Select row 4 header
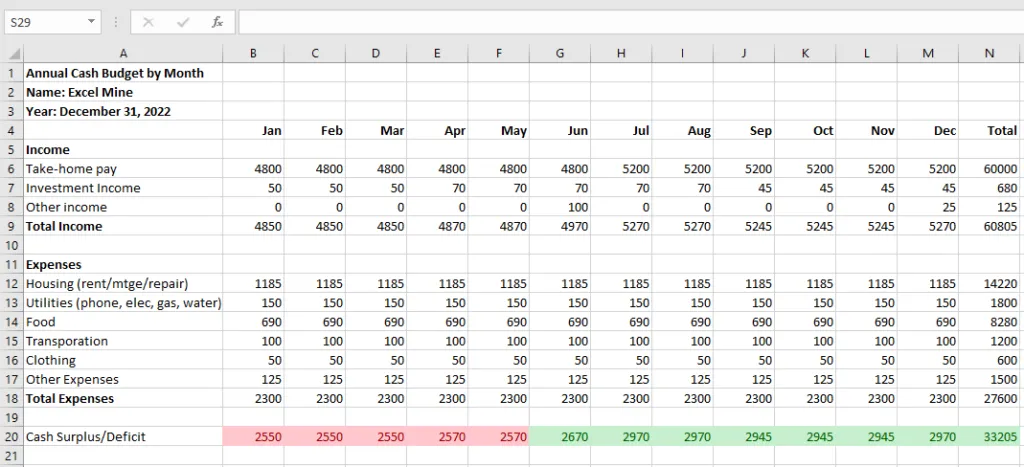1024x467 pixels. [x=12, y=131]
